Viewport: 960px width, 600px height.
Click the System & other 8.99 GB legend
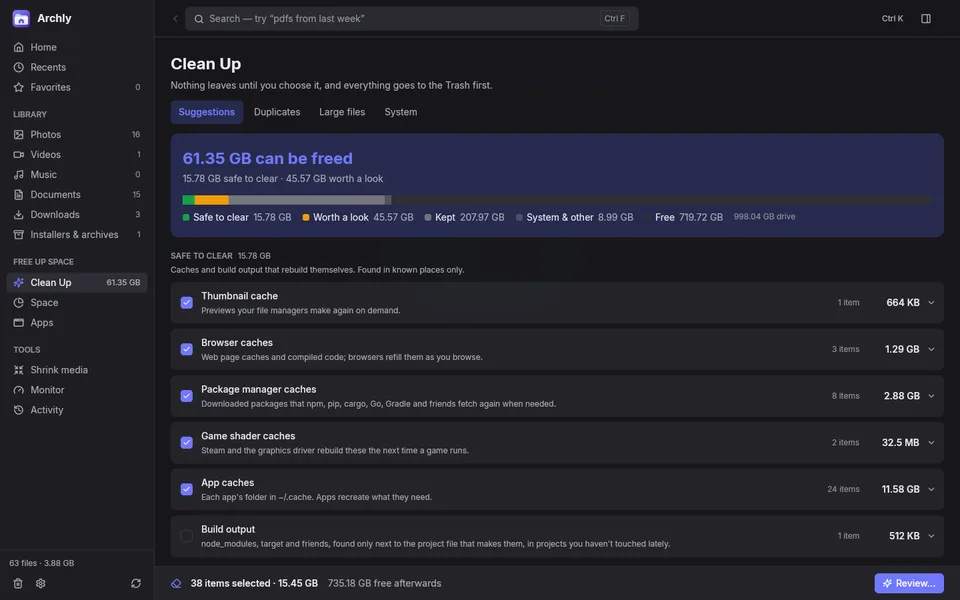(x=574, y=217)
